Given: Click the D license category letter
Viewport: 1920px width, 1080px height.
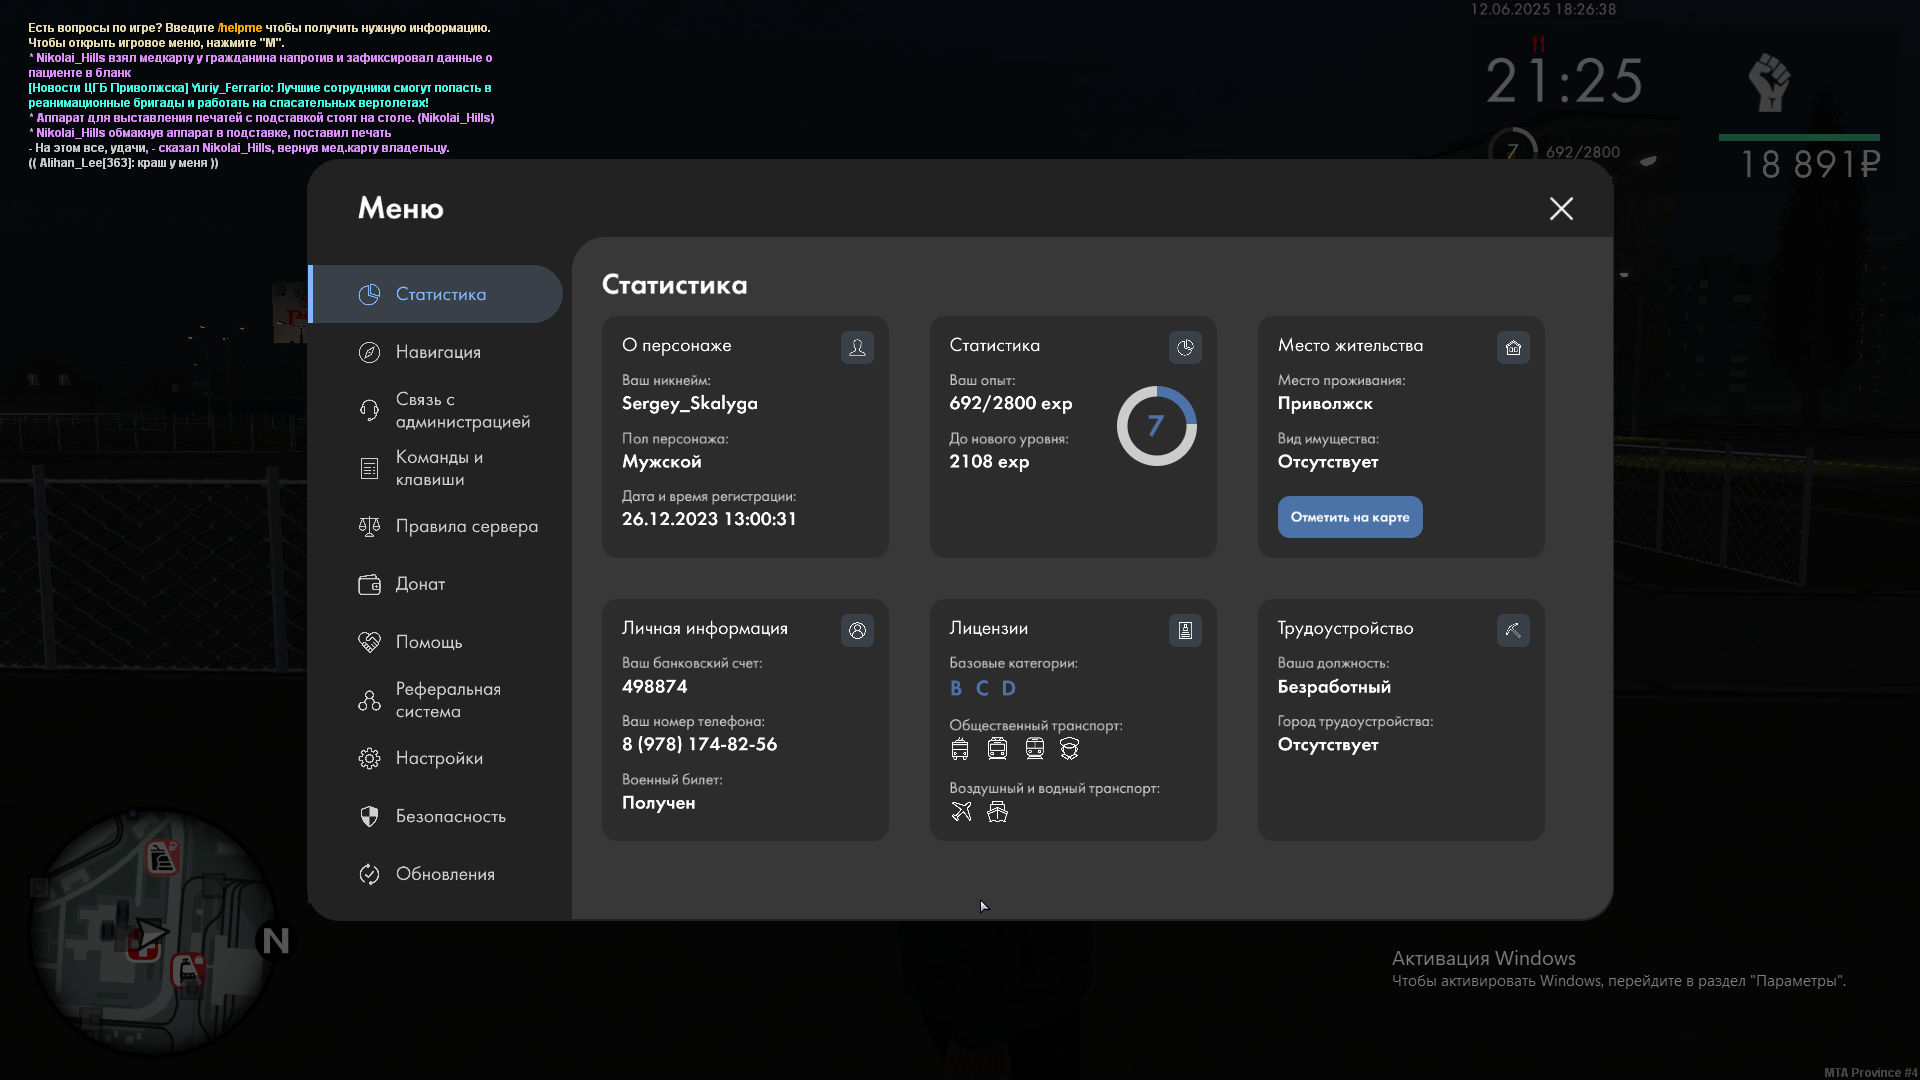Looking at the screenshot, I should [1009, 688].
